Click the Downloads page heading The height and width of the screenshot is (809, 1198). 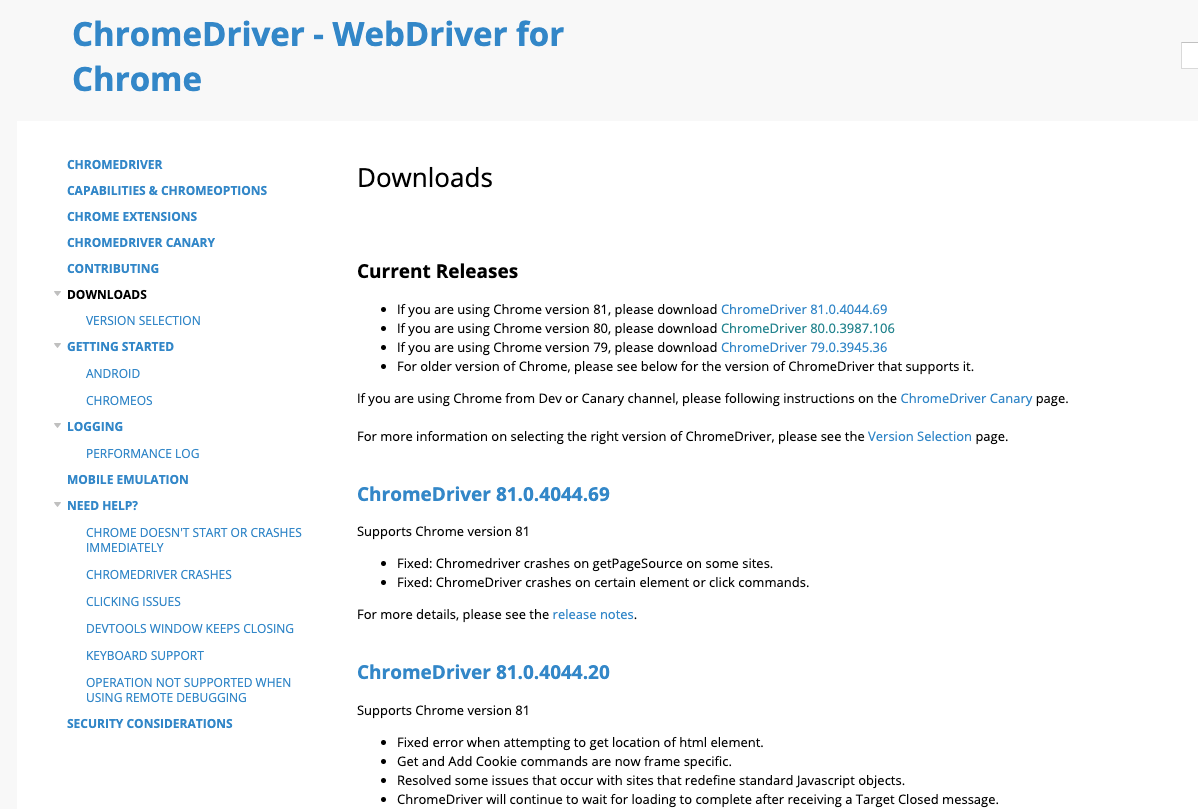click(x=425, y=178)
